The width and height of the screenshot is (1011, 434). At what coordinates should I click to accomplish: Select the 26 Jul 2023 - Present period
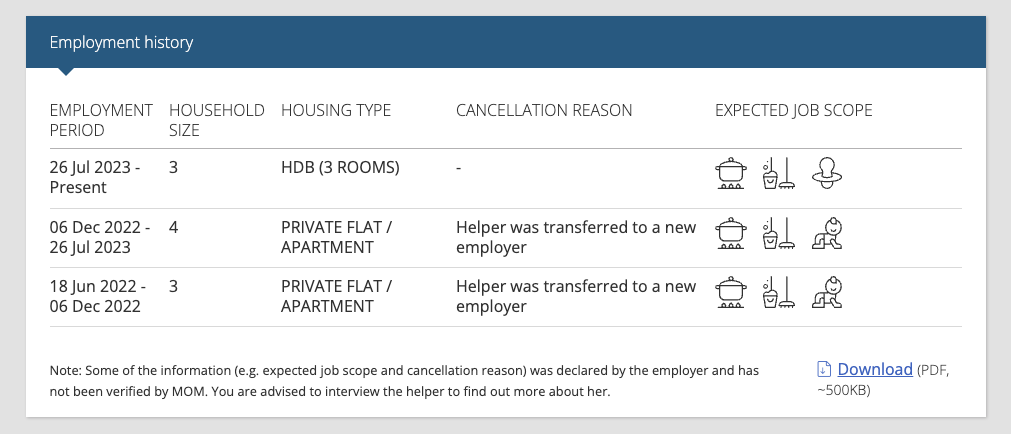[95, 177]
